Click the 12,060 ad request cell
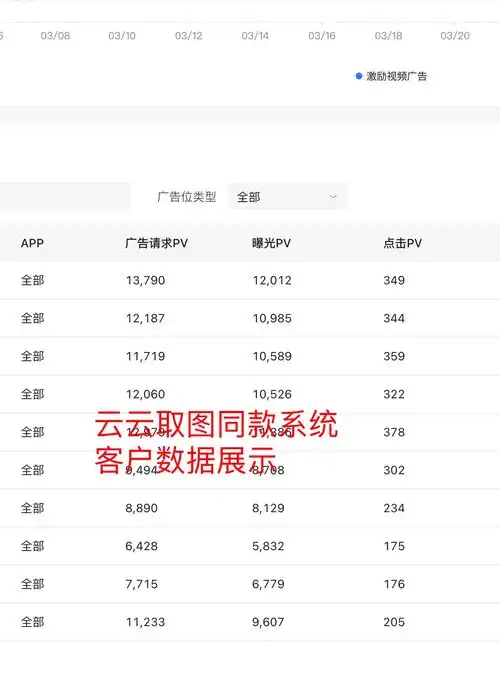500x697 pixels. point(145,394)
